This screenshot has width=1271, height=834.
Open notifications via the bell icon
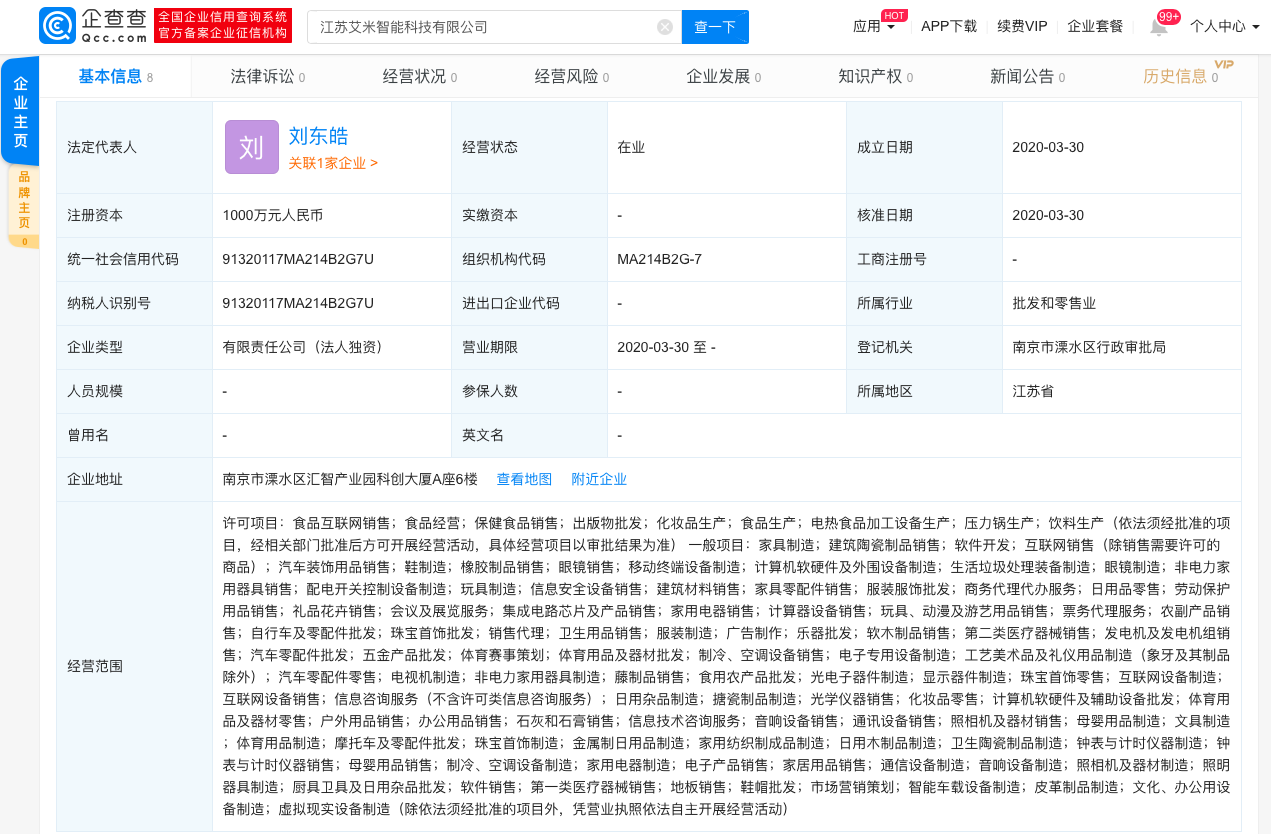1158,26
